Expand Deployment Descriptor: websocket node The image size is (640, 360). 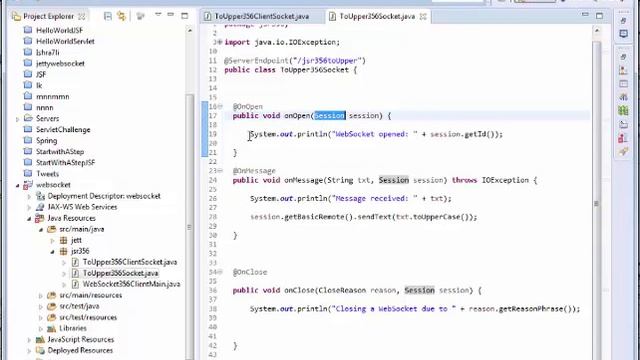[29, 196]
